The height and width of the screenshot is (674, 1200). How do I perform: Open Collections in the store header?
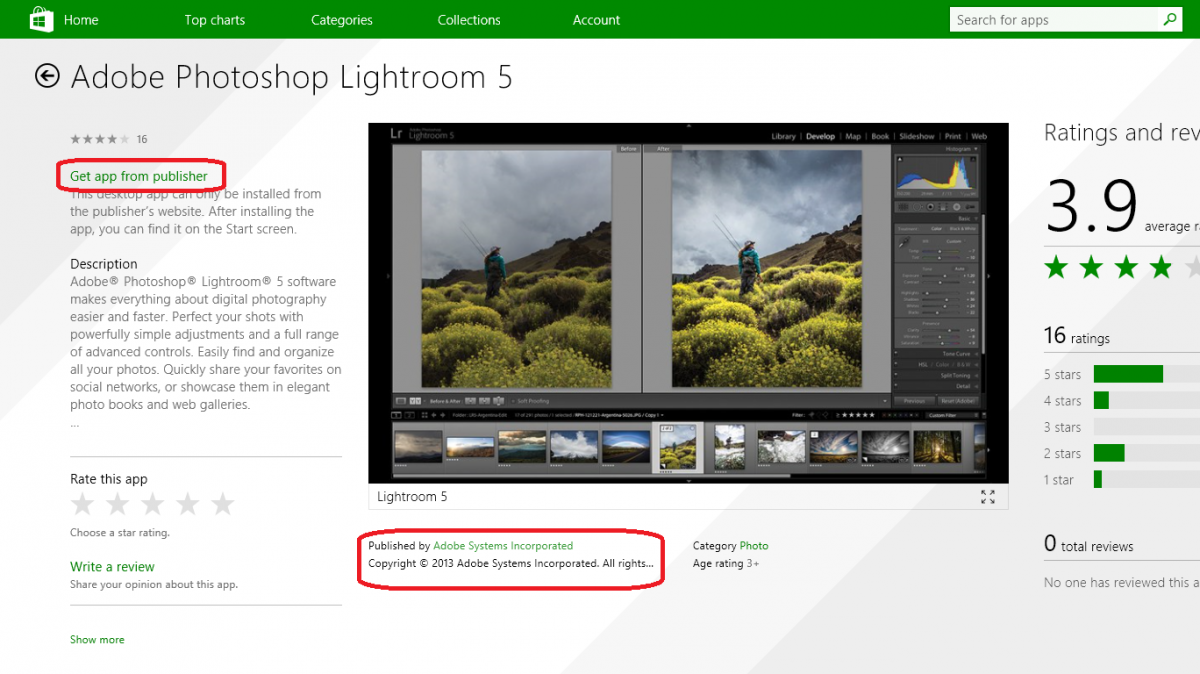coord(469,20)
